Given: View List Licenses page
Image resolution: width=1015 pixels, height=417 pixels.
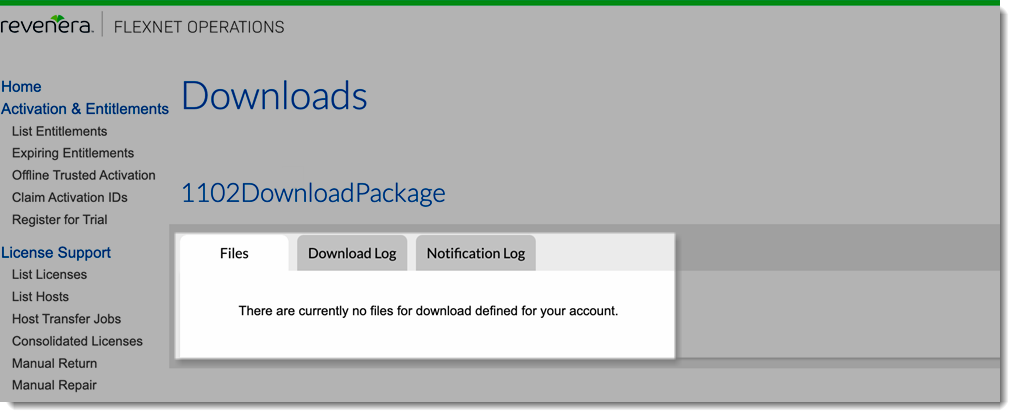Looking at the screenshot, I should pyautogui.click(x=49, y=274).
